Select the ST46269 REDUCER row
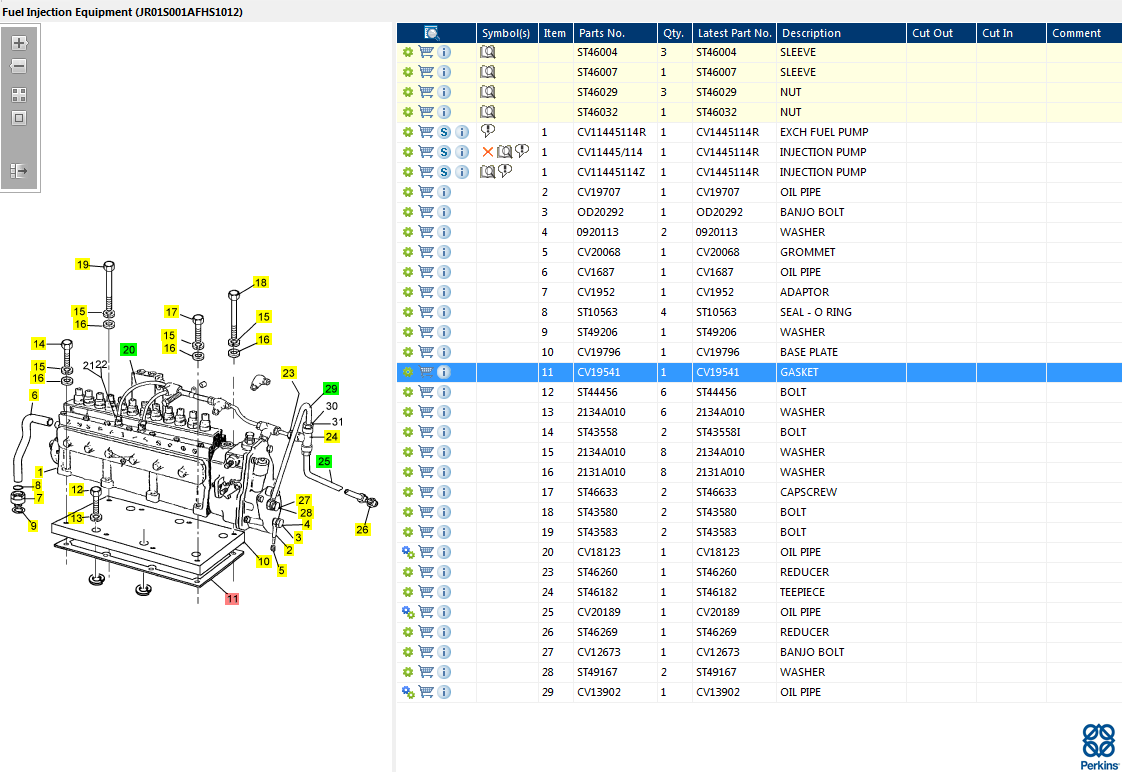The height and width of the screenshot is (772, 1122). pos(759,632)
